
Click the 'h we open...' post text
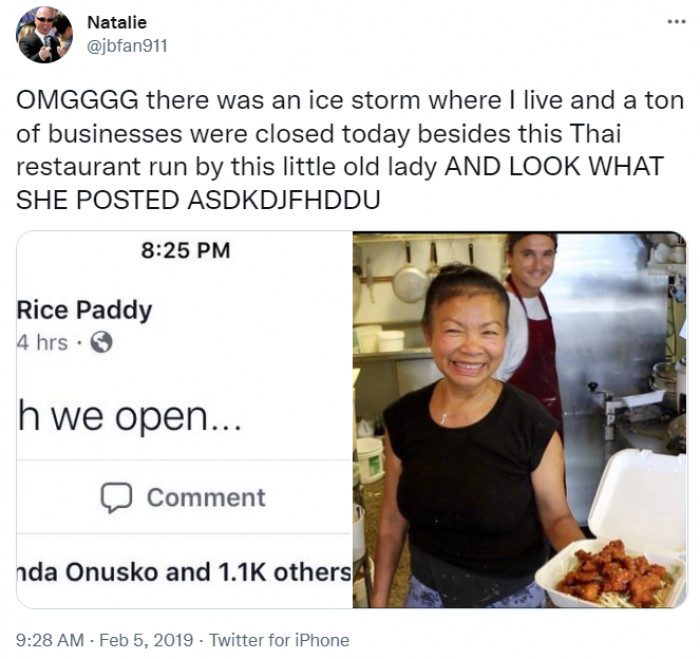click(x=130, y=417)
